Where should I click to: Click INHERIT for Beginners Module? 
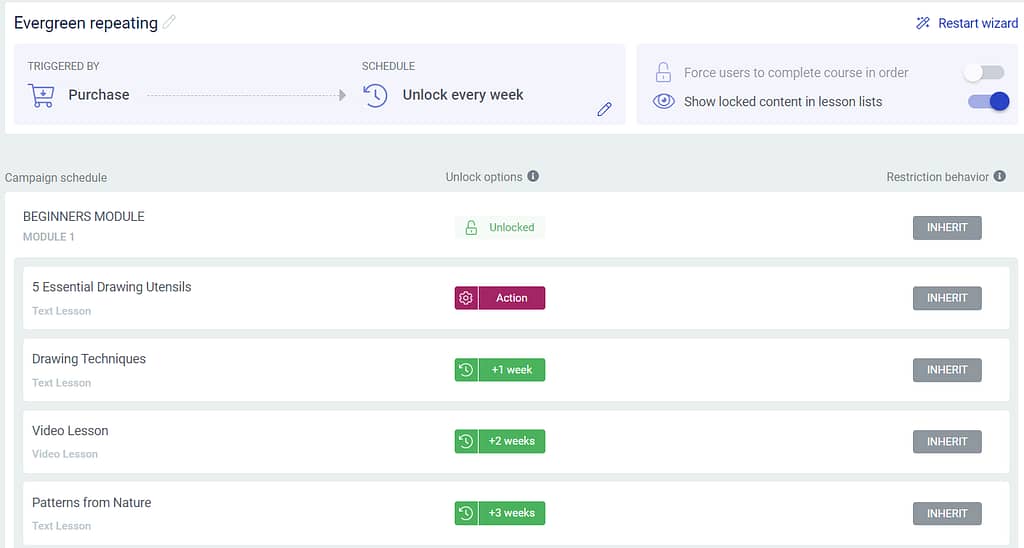point(947,227)
